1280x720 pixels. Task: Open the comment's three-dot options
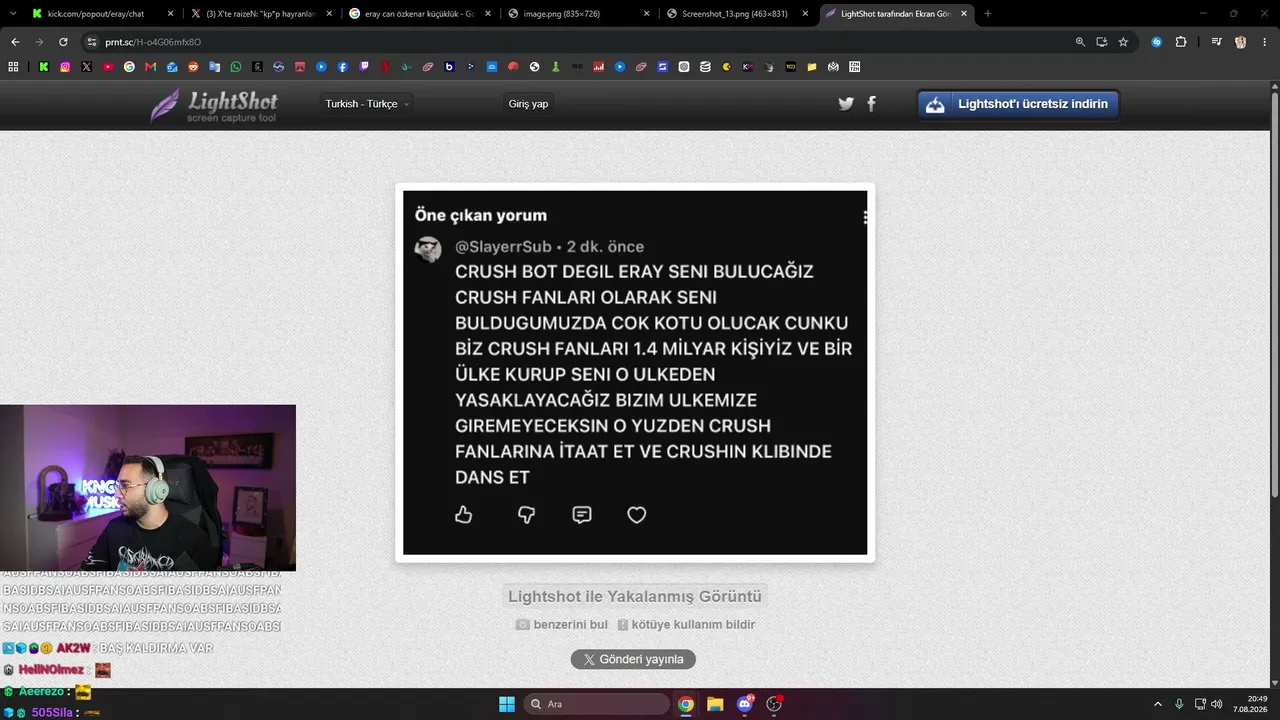pyautogui.click(x=864, y=217)
